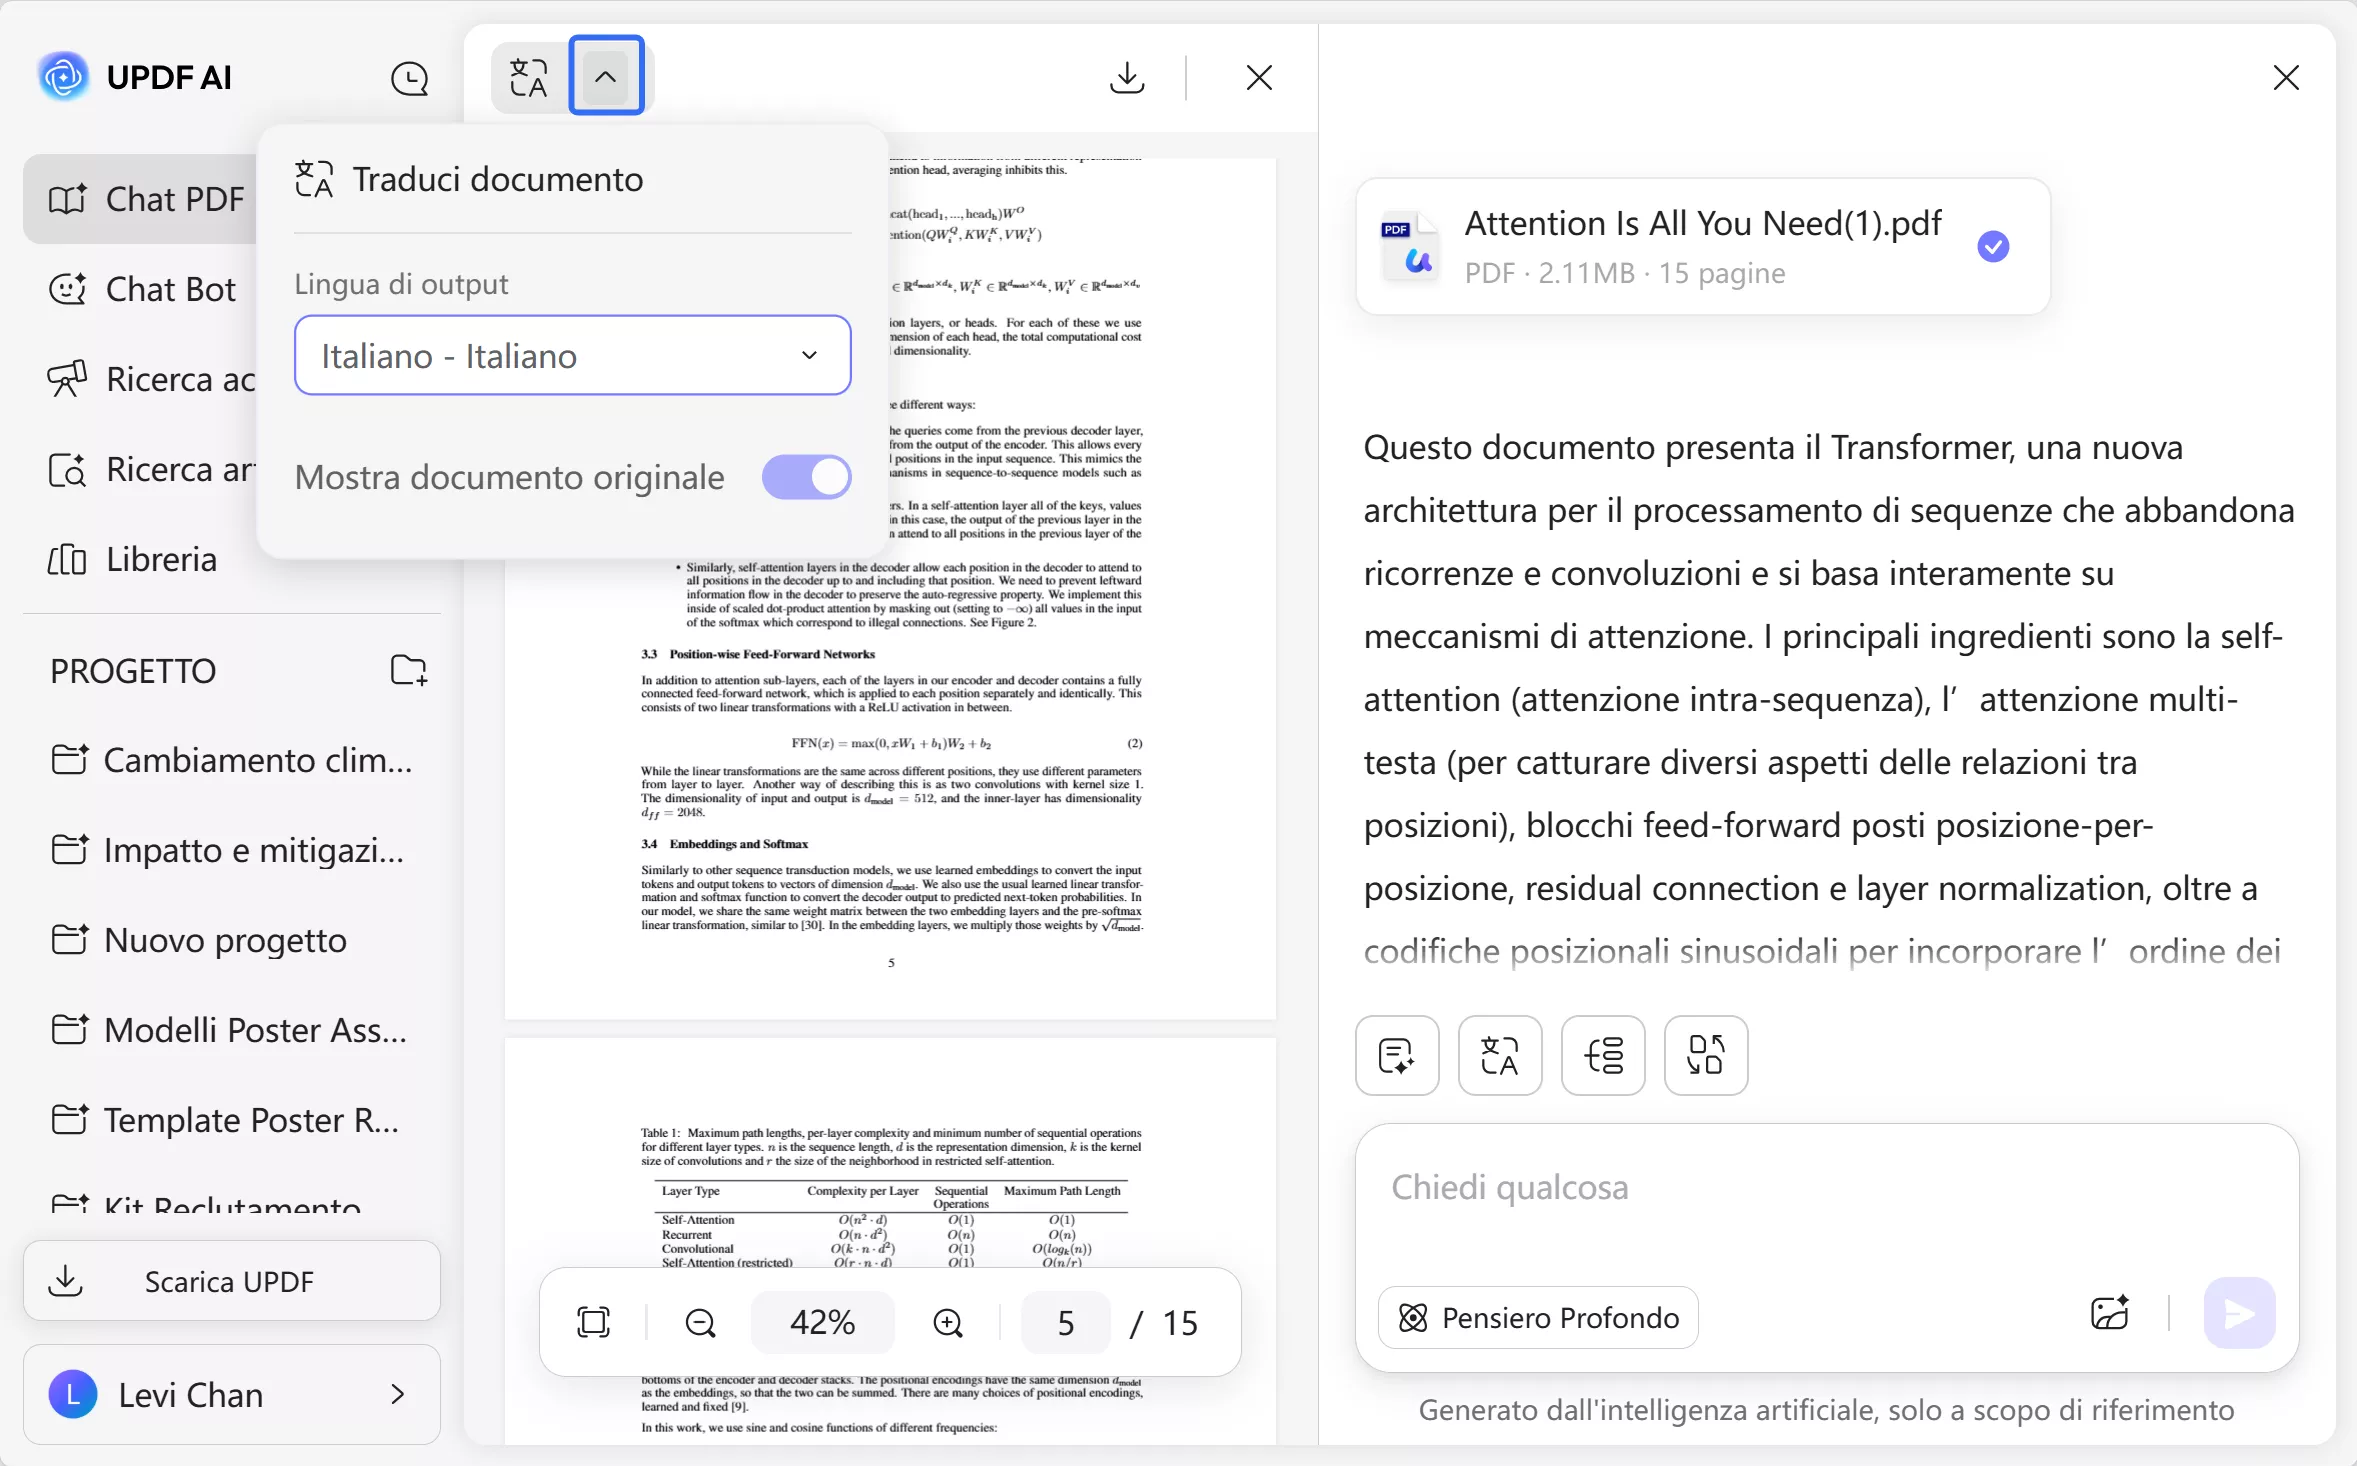This screenshot has width=2357, height=1466.
Task: Select Ricerca ac from the sidebar
Action: pyautogui.click(x=180, y=379)
